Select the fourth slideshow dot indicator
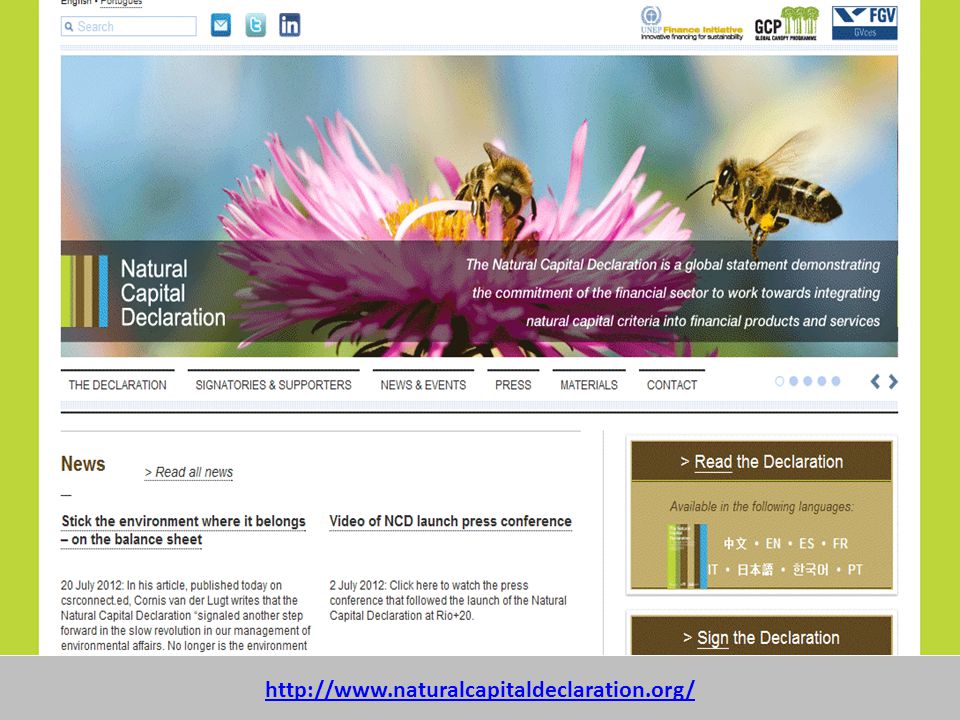Screen dimensions: 960x720 tap(822, 381)
